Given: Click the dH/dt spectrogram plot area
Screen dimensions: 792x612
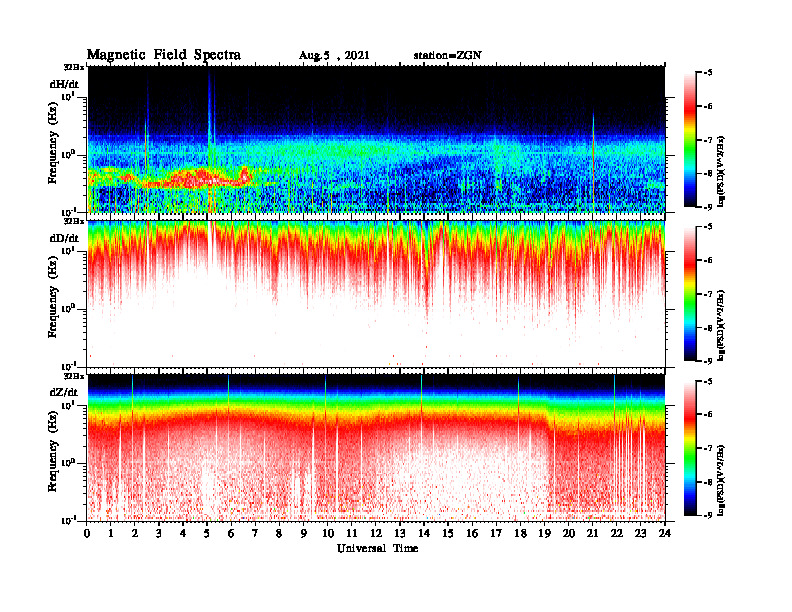Looking at the screenshot, I should 376,139.
